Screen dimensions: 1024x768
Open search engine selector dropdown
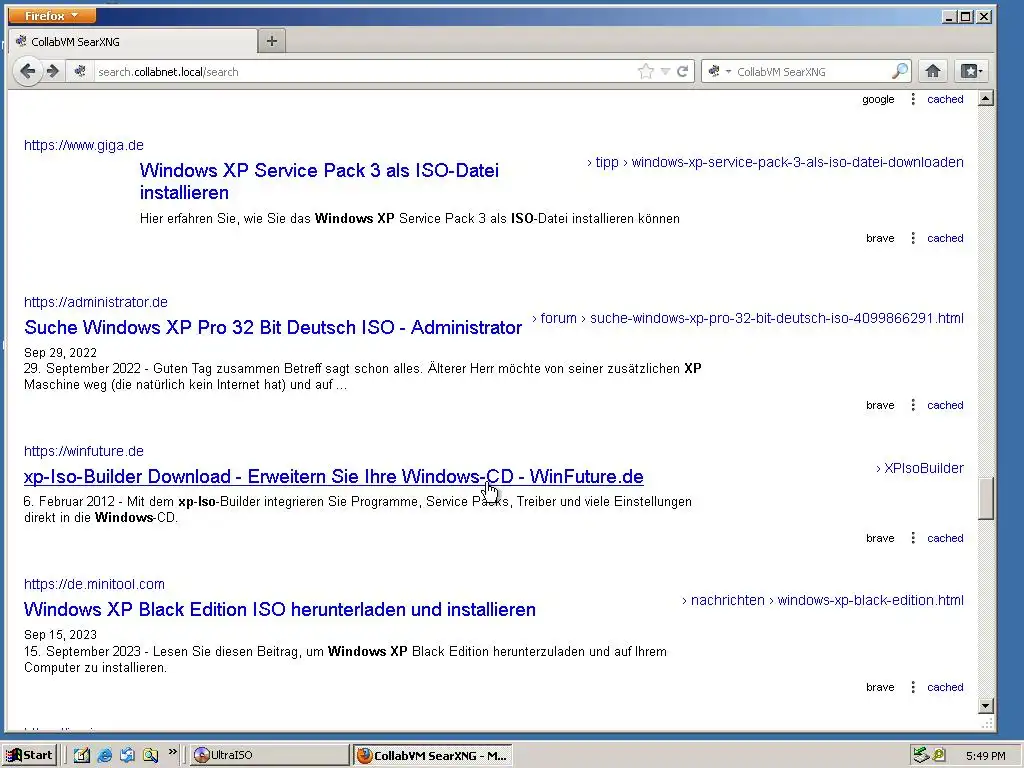click(719, 71)
